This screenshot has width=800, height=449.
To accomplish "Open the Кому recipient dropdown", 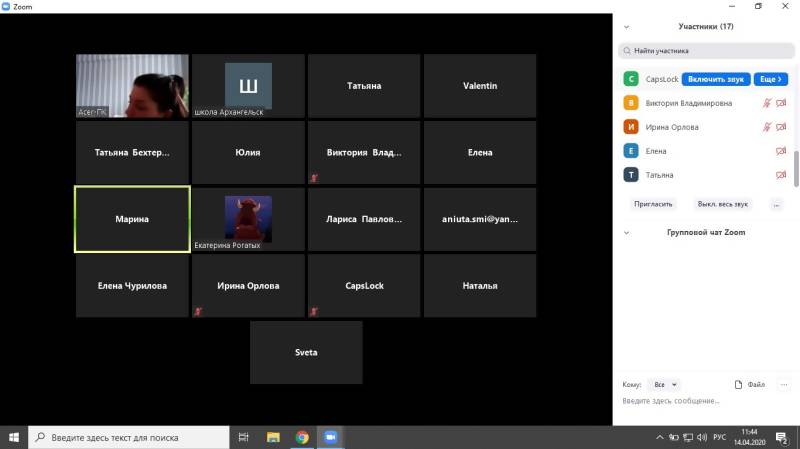I will pos(664,384).
